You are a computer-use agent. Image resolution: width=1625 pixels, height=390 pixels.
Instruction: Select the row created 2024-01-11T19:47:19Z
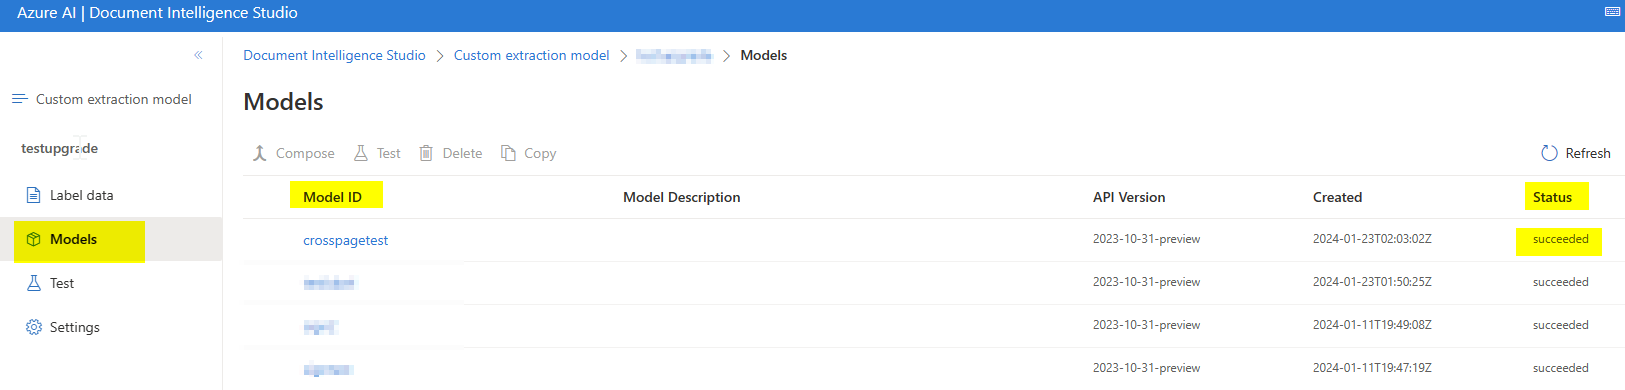pyautogui.click(x=934, y=368)
